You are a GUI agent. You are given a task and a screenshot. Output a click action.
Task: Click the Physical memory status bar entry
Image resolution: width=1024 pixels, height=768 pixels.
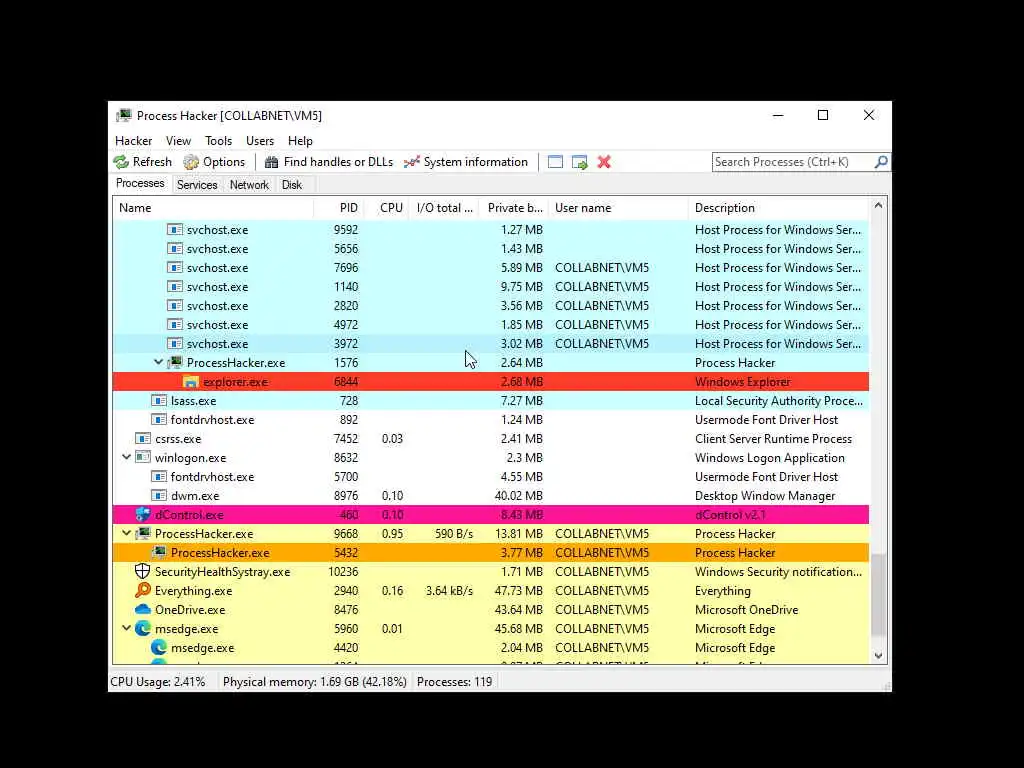pos(315,682)
